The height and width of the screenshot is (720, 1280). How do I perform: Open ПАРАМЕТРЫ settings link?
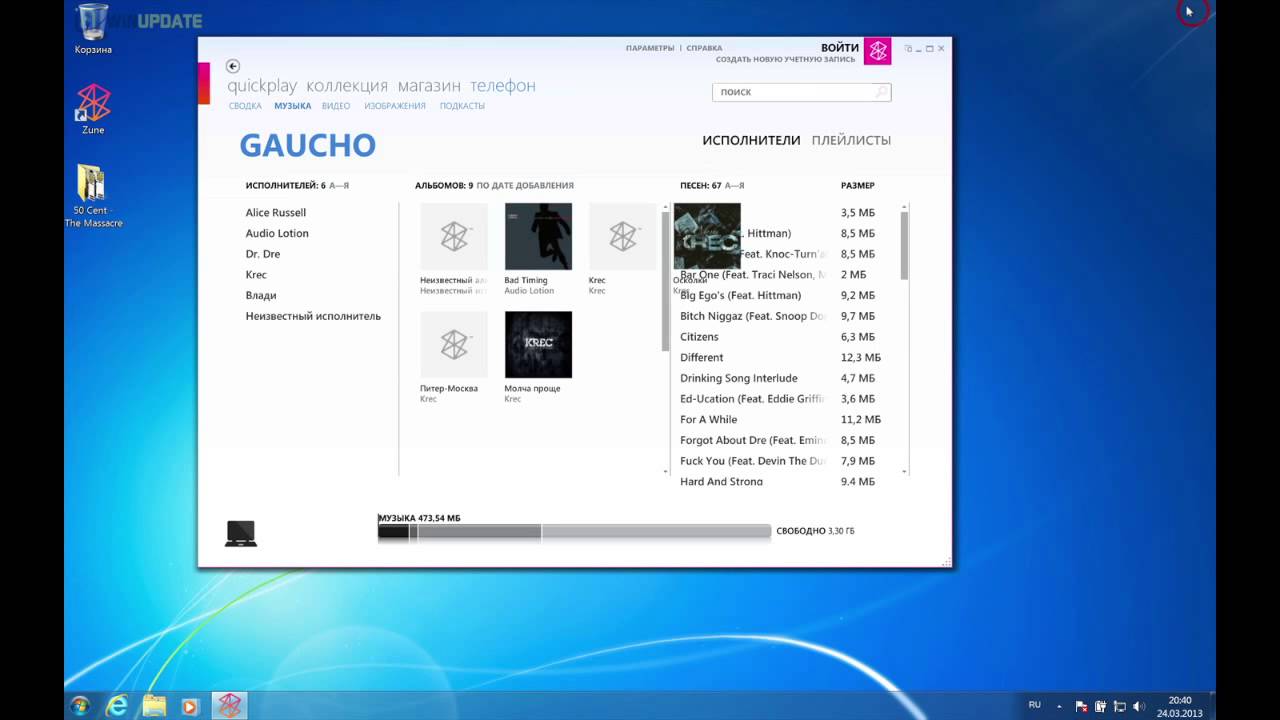(650, 48)
